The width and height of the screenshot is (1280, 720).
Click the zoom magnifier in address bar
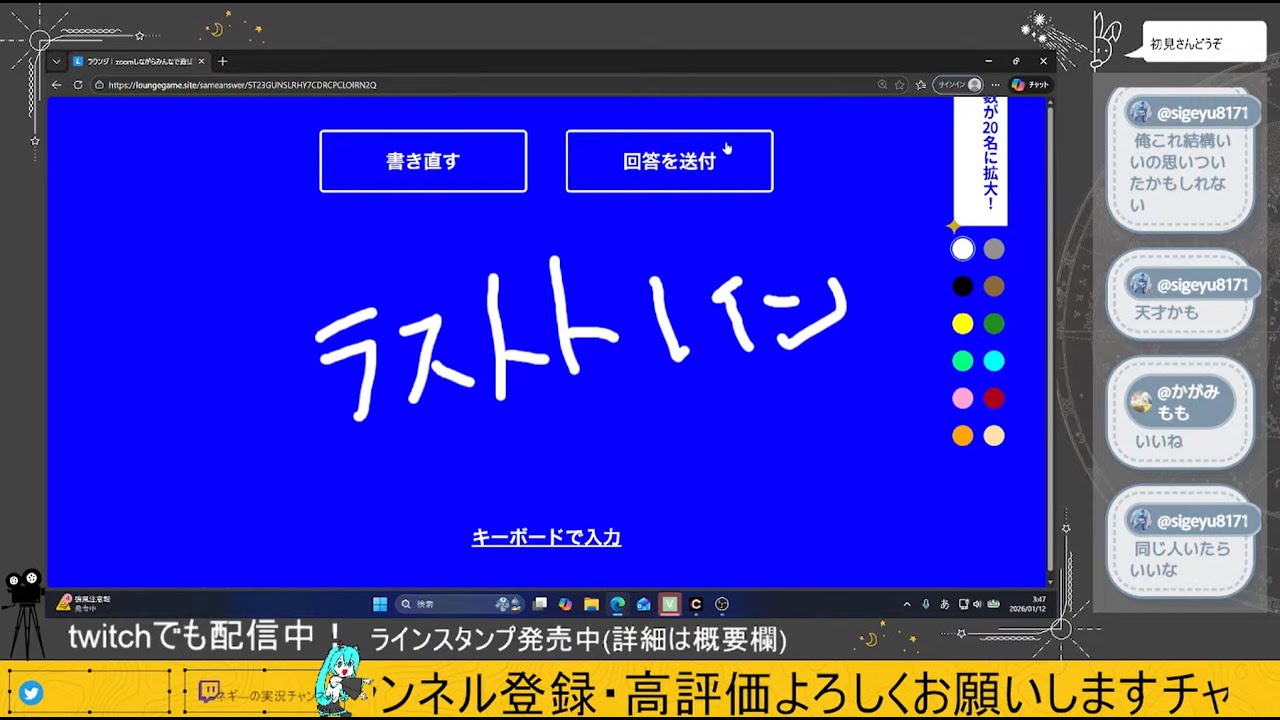coord(882,85)
